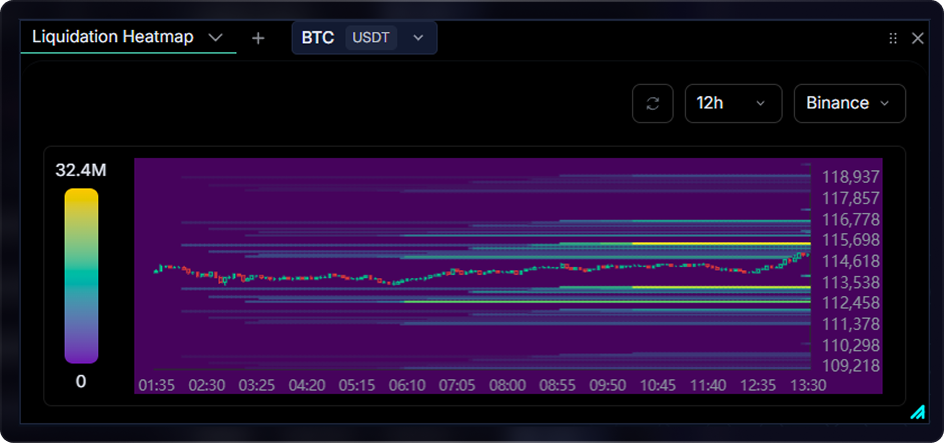This screenshot has height=443, width=944.
Task: Click the 112,458 price axis label
Action: tap(851, 303)
